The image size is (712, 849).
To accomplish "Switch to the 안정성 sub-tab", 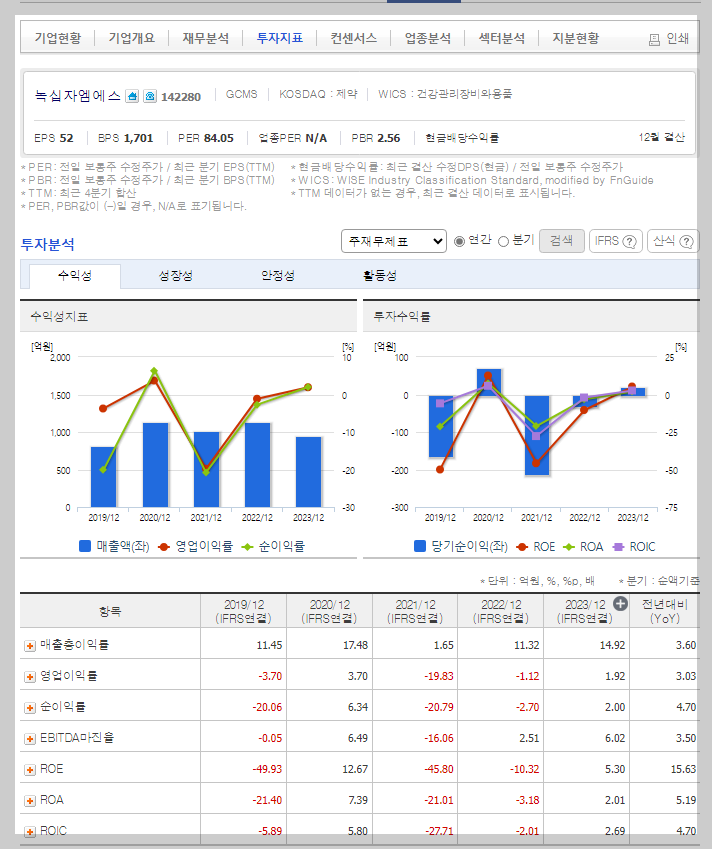I will point(278,276).
